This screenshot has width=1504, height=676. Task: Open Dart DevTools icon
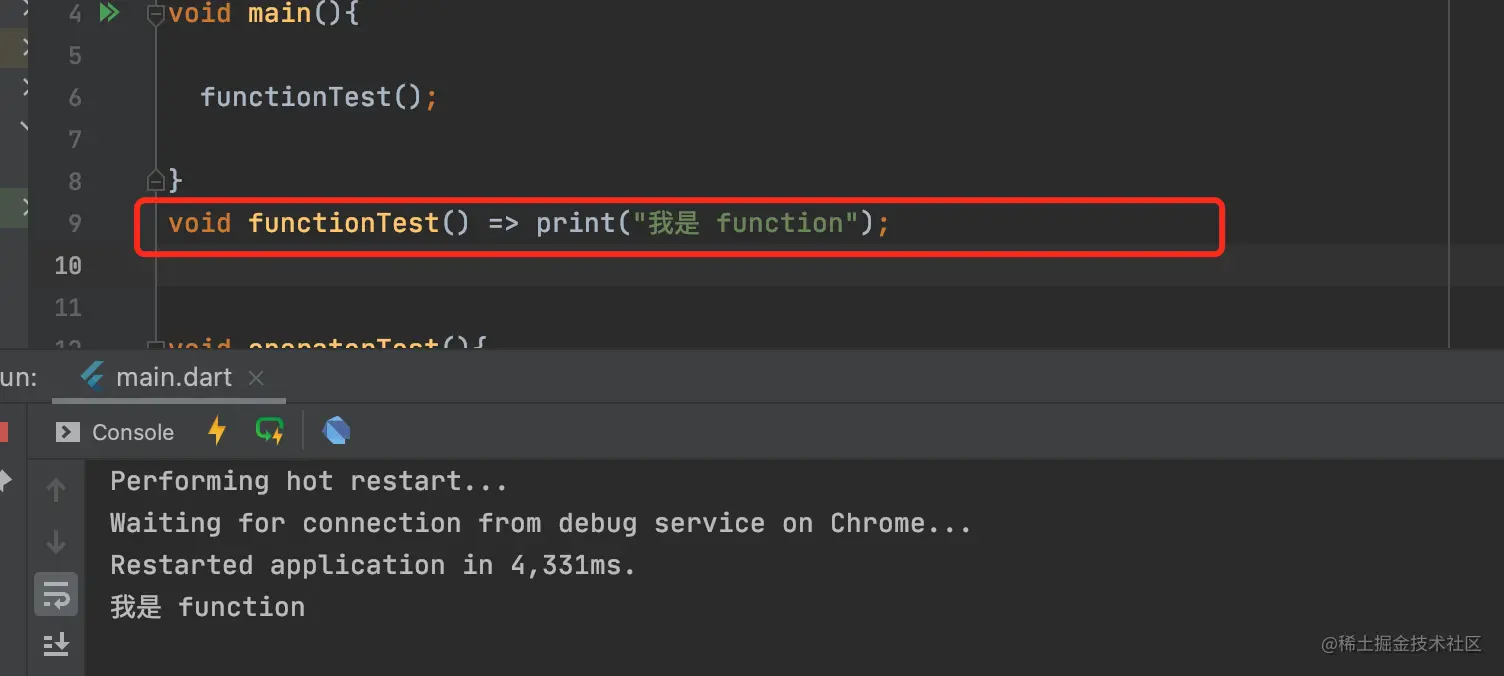coord(336,431)
